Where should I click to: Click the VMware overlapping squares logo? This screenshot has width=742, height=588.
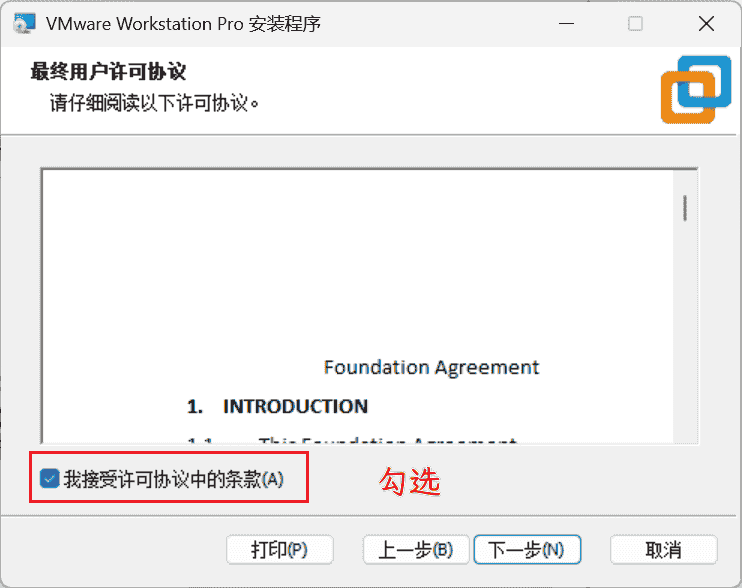coord(696,89)
